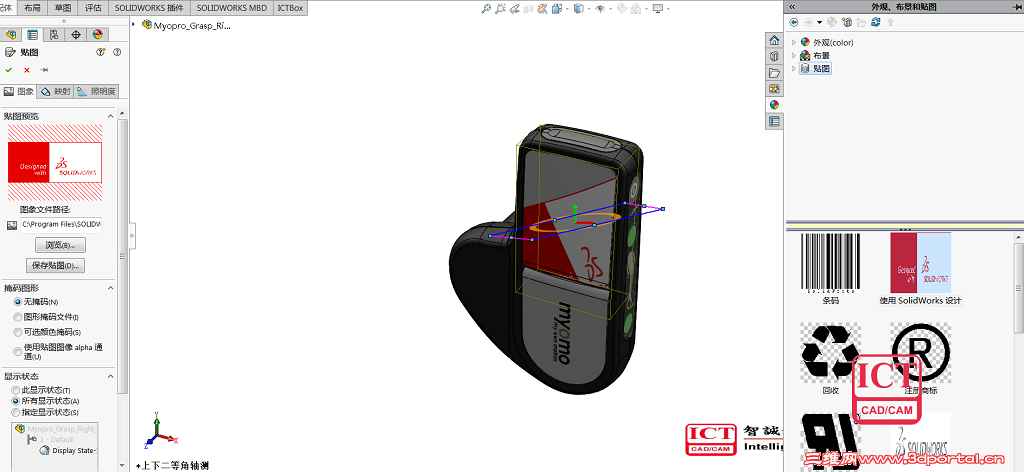Image resolution: width=1024 pixels, height=472 pixels.
Task: Open the DimXpertManager crosshair tab
Action: tap(75, 35)
